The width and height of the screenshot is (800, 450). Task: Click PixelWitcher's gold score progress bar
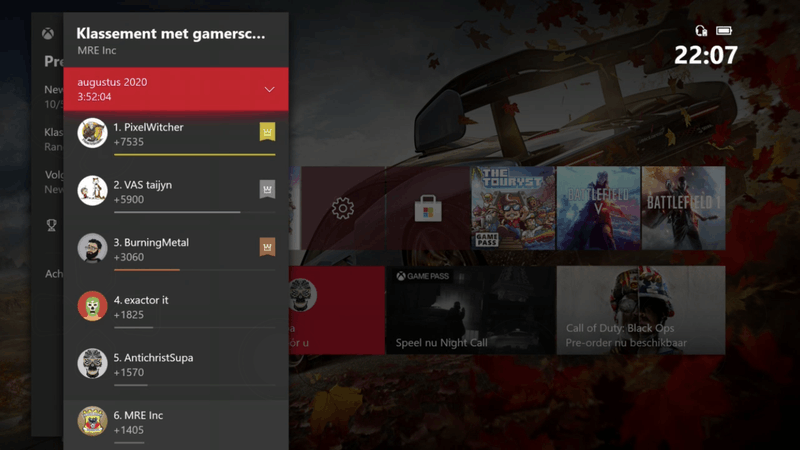[194, 154]
